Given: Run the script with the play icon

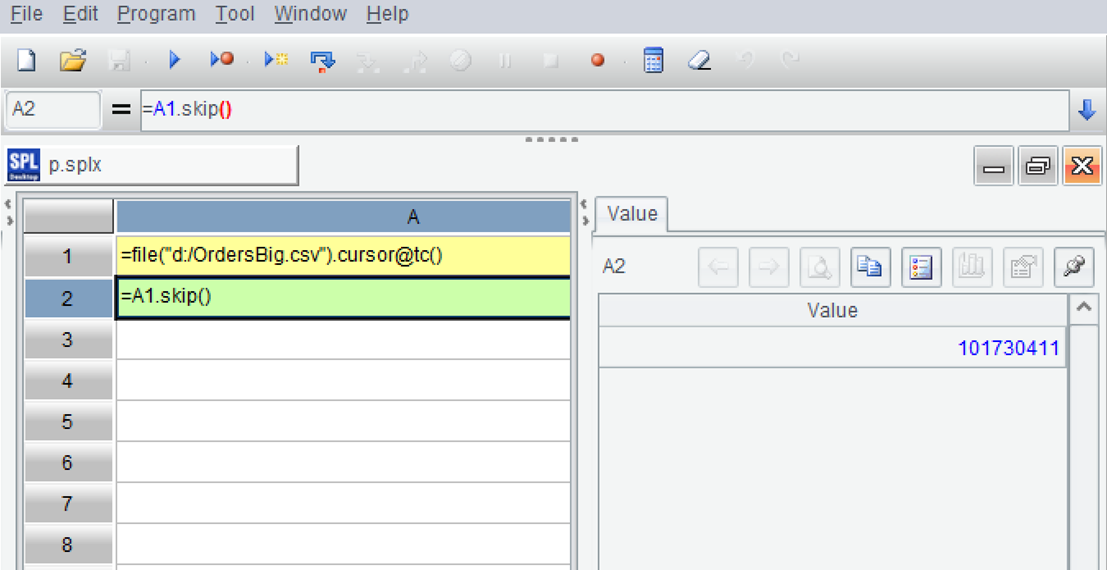Looking at the screenshot, I should (x=175, y=61).
